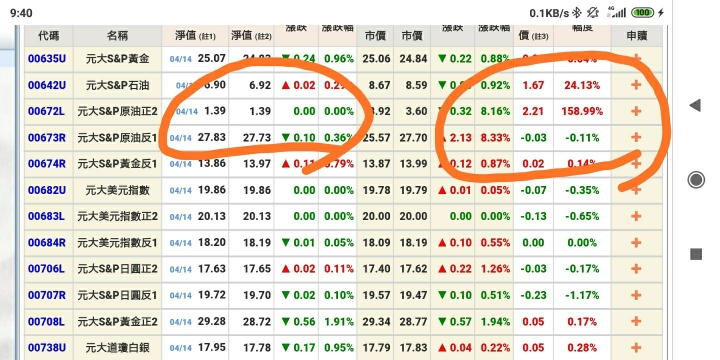This screenshot has height=360, width=720.
Task: Tap the 4G signal strength icon
Action: (616, 12)
